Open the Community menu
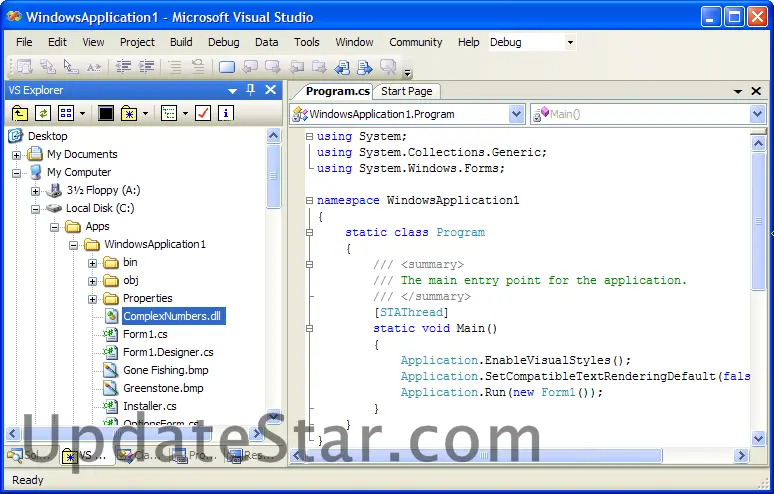774x494 pixels. [x=416, y=42]
